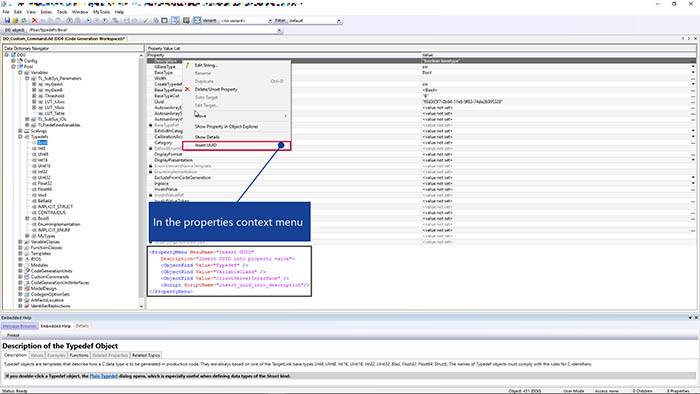Switch to the Message Browser tab
The image size is (700, 394).
click(19, 326)
